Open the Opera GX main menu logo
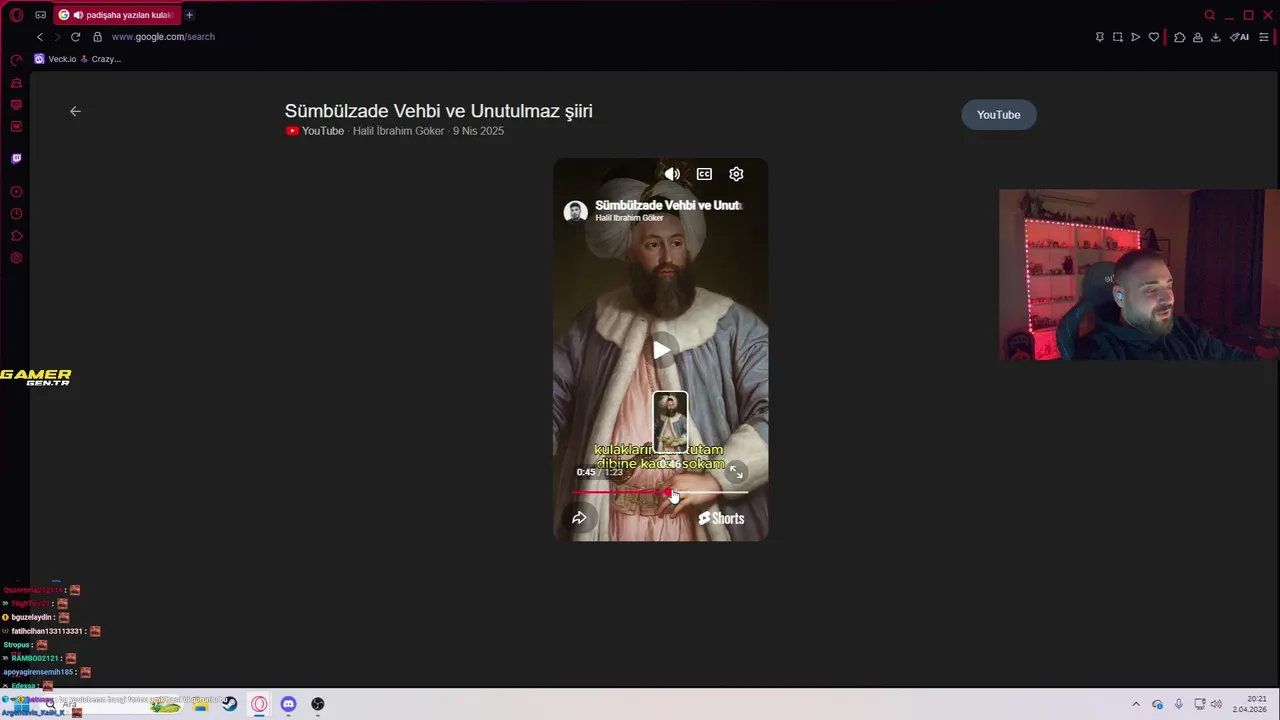1280x720 pixels. click(16, 15)
